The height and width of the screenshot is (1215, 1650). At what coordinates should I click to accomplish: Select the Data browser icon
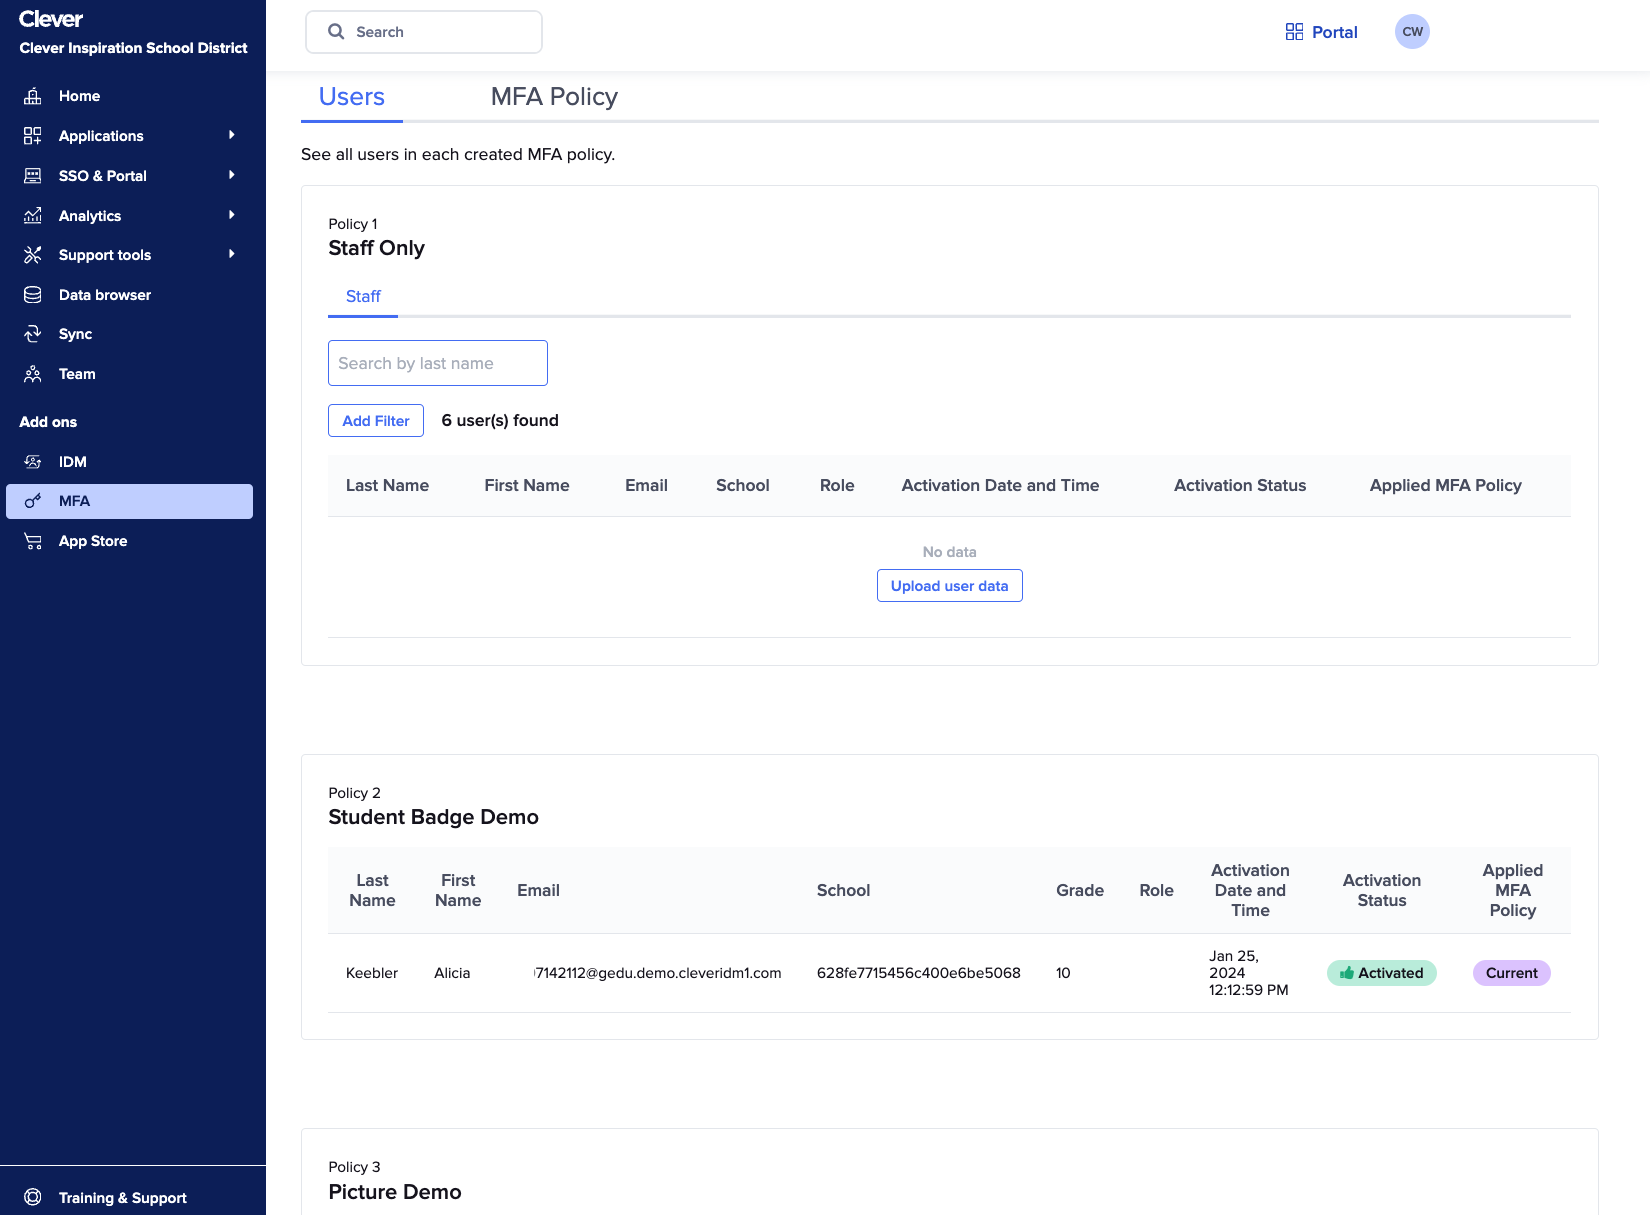33,294
